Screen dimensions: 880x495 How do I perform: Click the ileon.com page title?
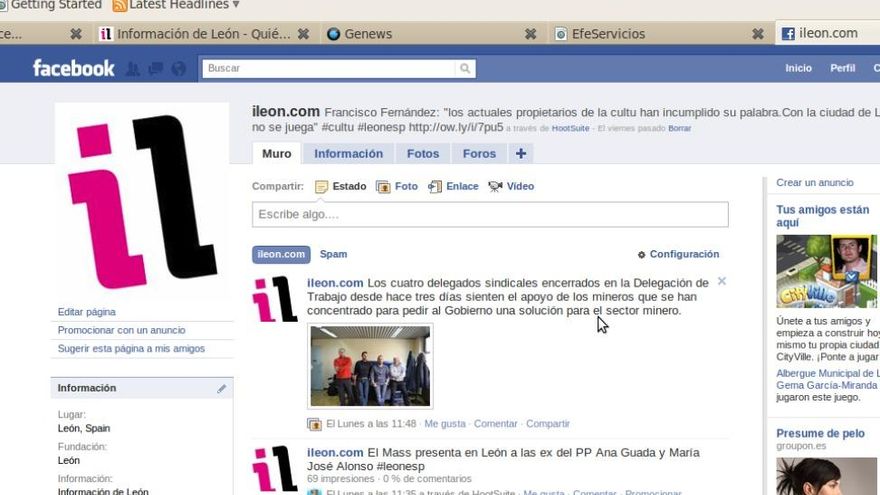pos(286,112)
